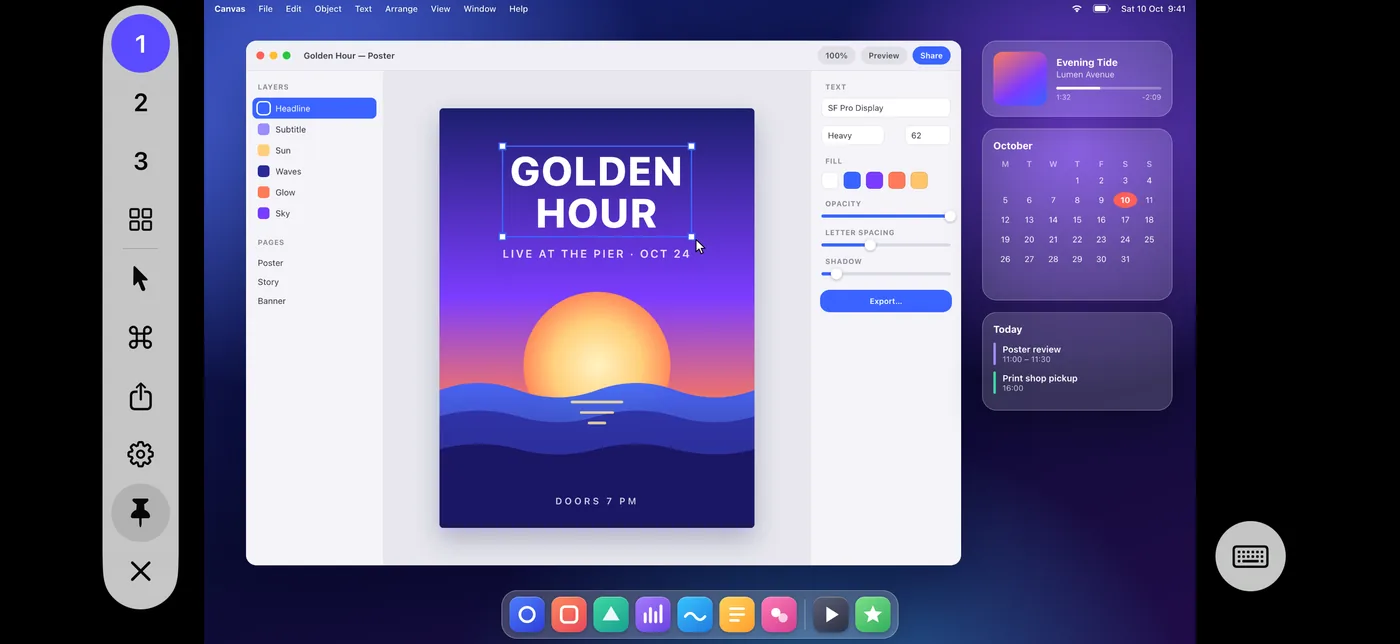
Task: Open the SF Pro Display font selector
Action: click(x=885, y=108)
